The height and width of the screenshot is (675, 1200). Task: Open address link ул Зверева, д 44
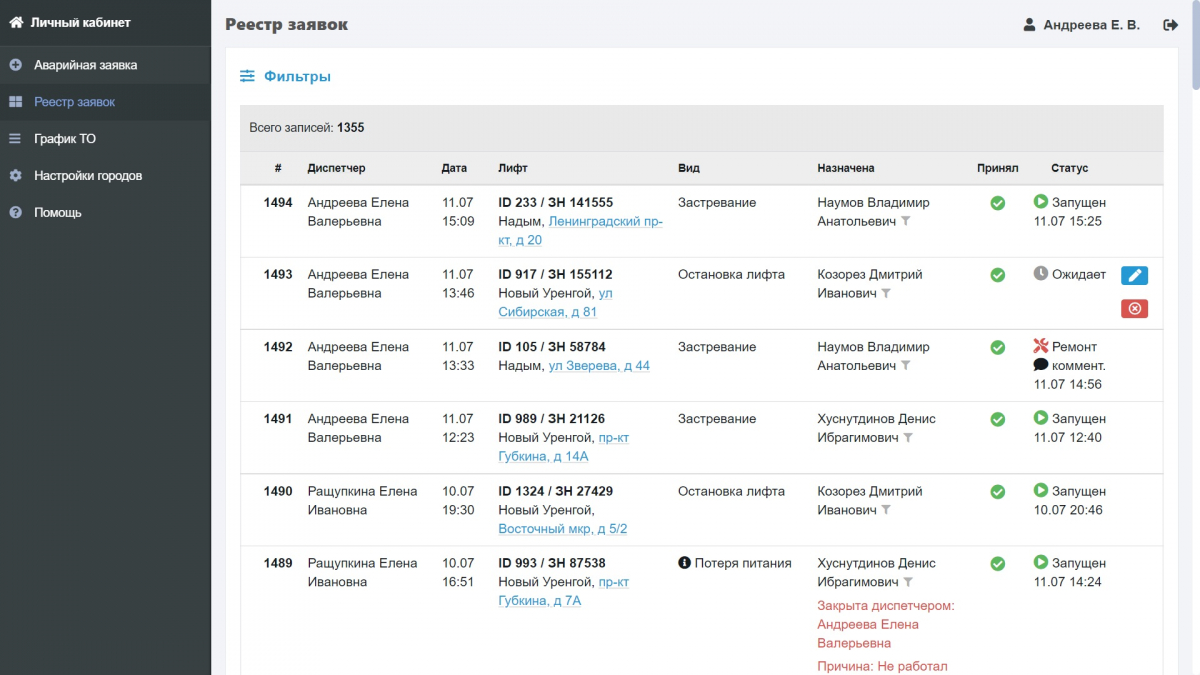pyautogui.click(x=599, y=366)
